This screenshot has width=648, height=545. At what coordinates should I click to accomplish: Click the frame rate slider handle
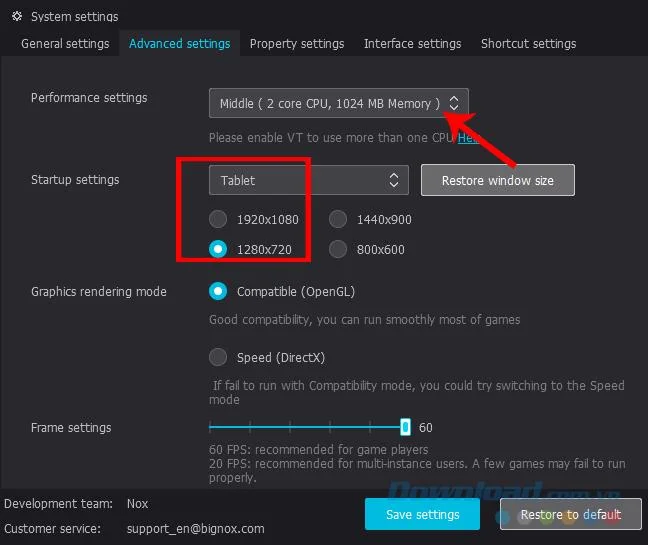pyautogui.click(x=405, y=427)
